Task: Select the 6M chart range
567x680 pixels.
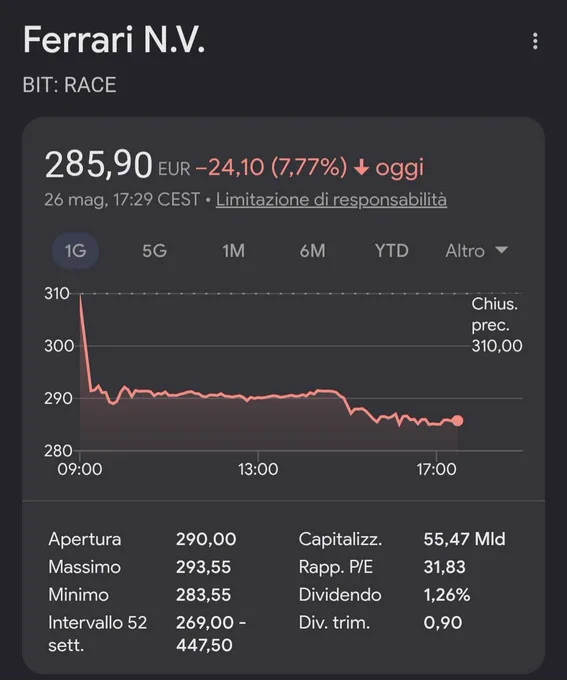Action: [312, 251]
